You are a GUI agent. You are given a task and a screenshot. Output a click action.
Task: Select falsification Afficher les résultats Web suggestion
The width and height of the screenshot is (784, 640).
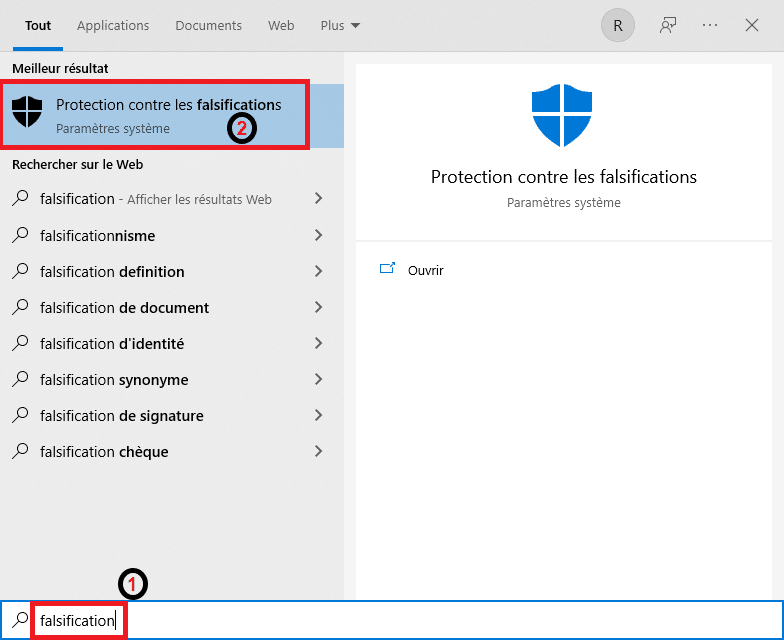click(x=172, y=199)
